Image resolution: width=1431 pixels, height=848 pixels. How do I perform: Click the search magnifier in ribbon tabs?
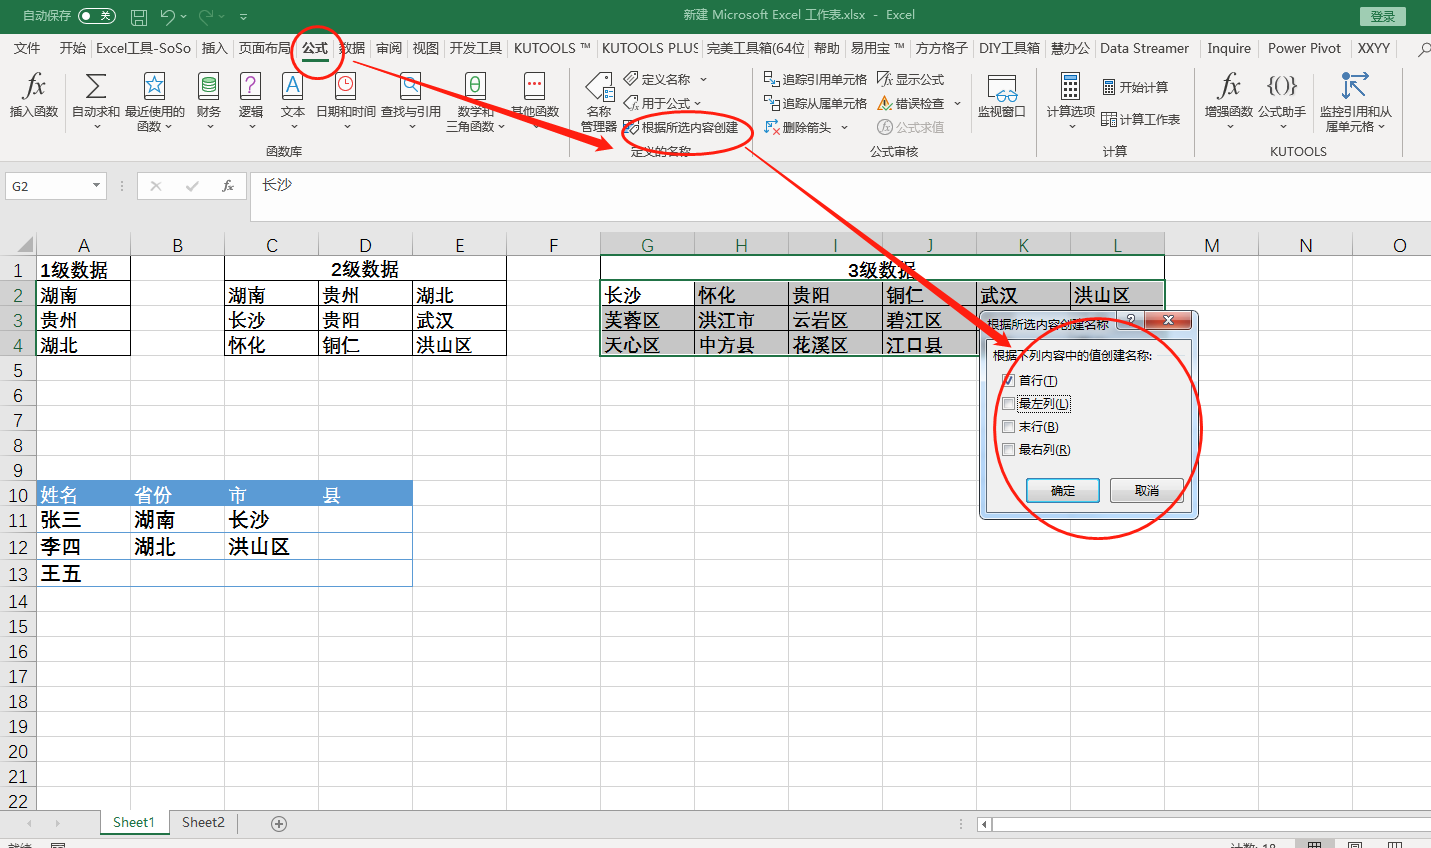pos(1424,48)
